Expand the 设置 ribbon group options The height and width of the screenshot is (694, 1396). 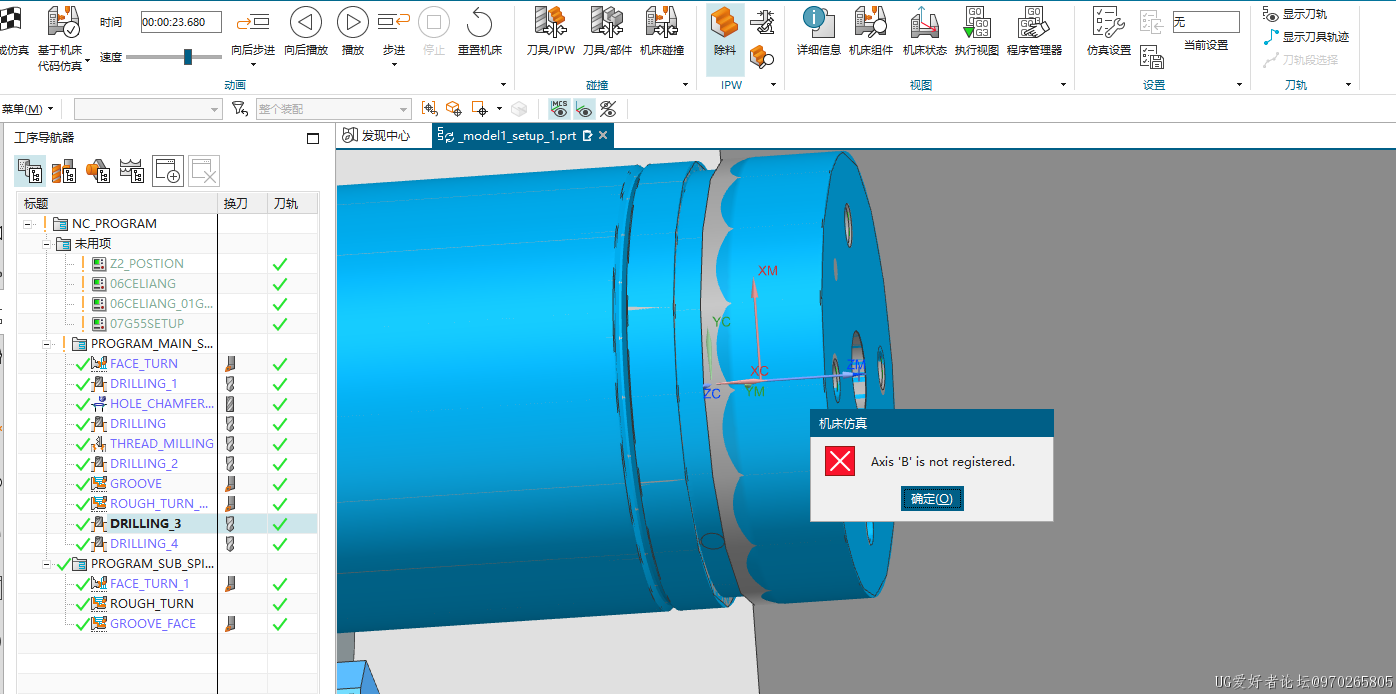pos(1238,85)
